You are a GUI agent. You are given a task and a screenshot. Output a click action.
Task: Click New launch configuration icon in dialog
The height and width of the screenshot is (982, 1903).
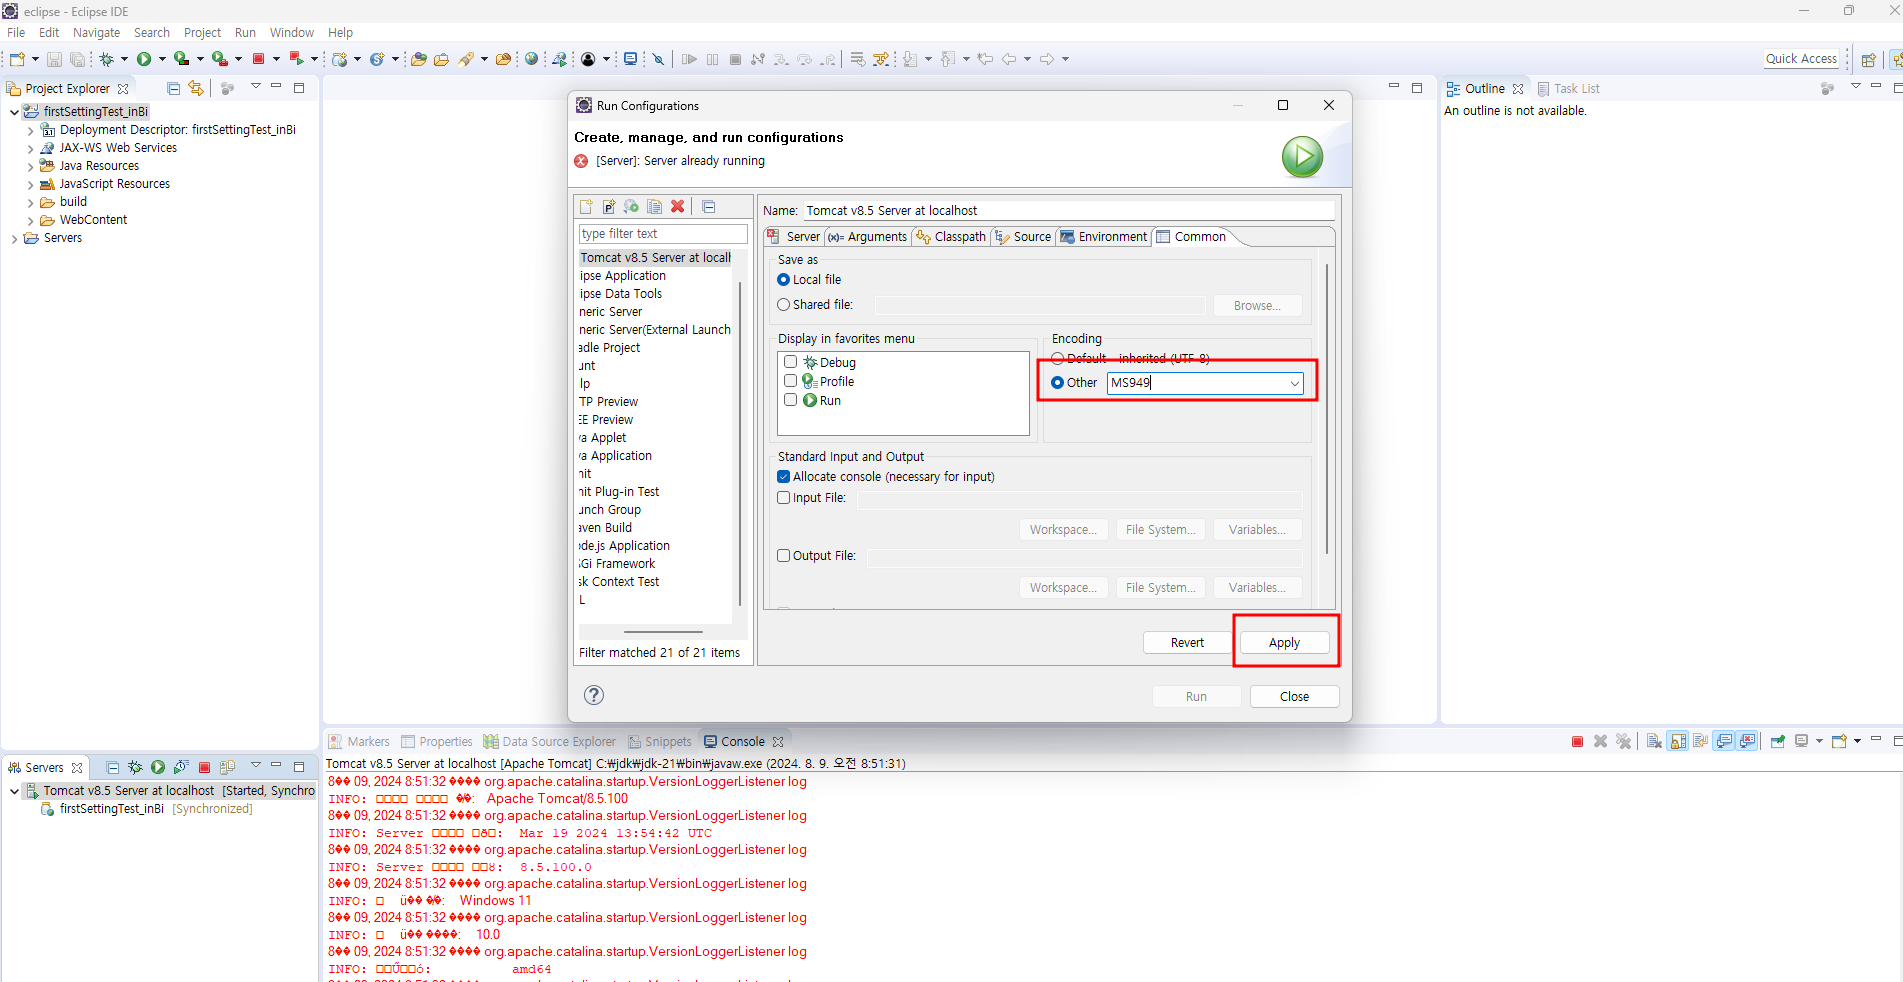point(586,207)
